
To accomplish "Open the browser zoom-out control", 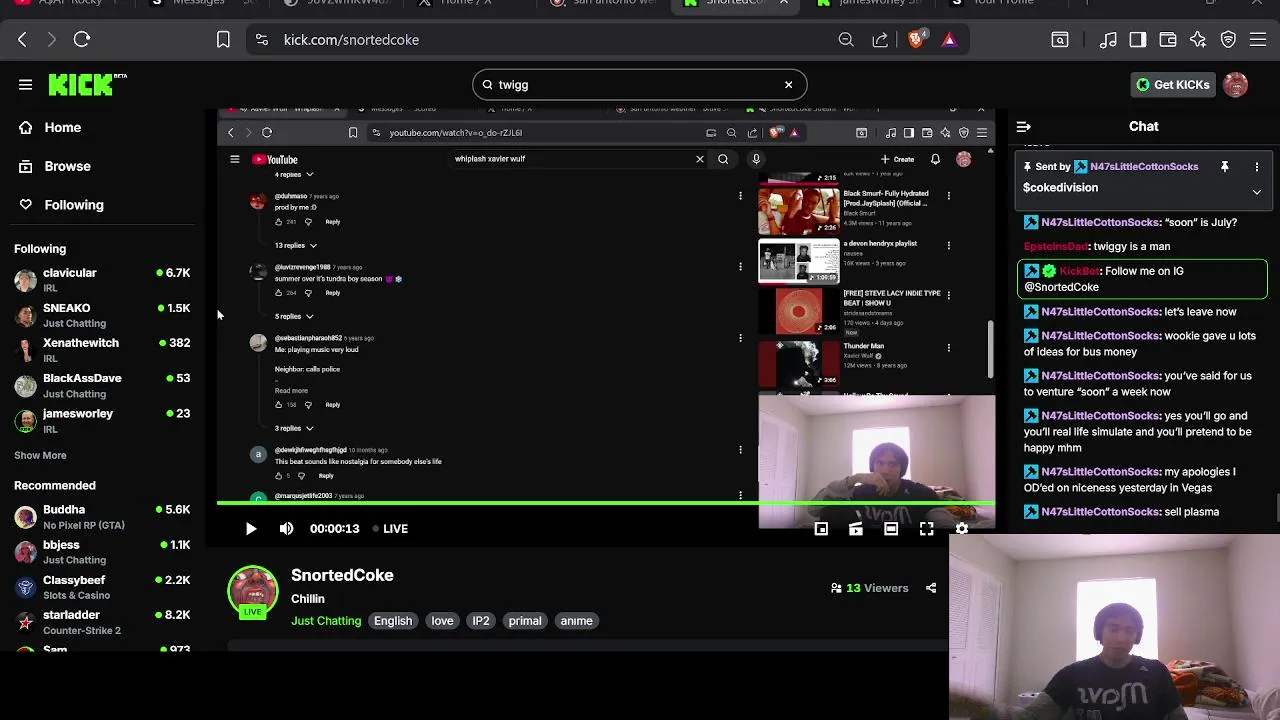I will click(x=846, y=40).
